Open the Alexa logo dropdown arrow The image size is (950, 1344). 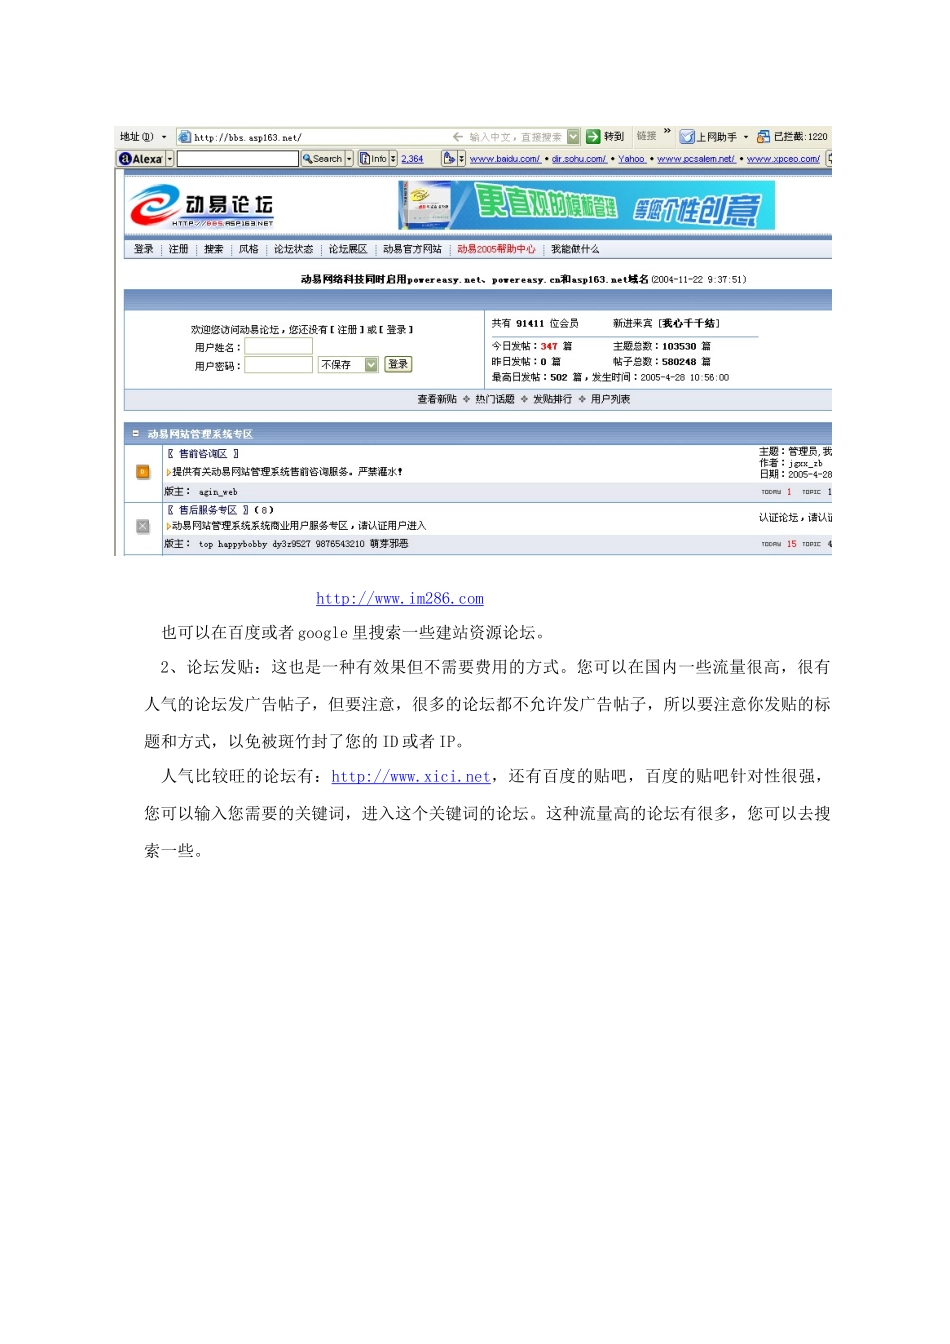[170, 159]
